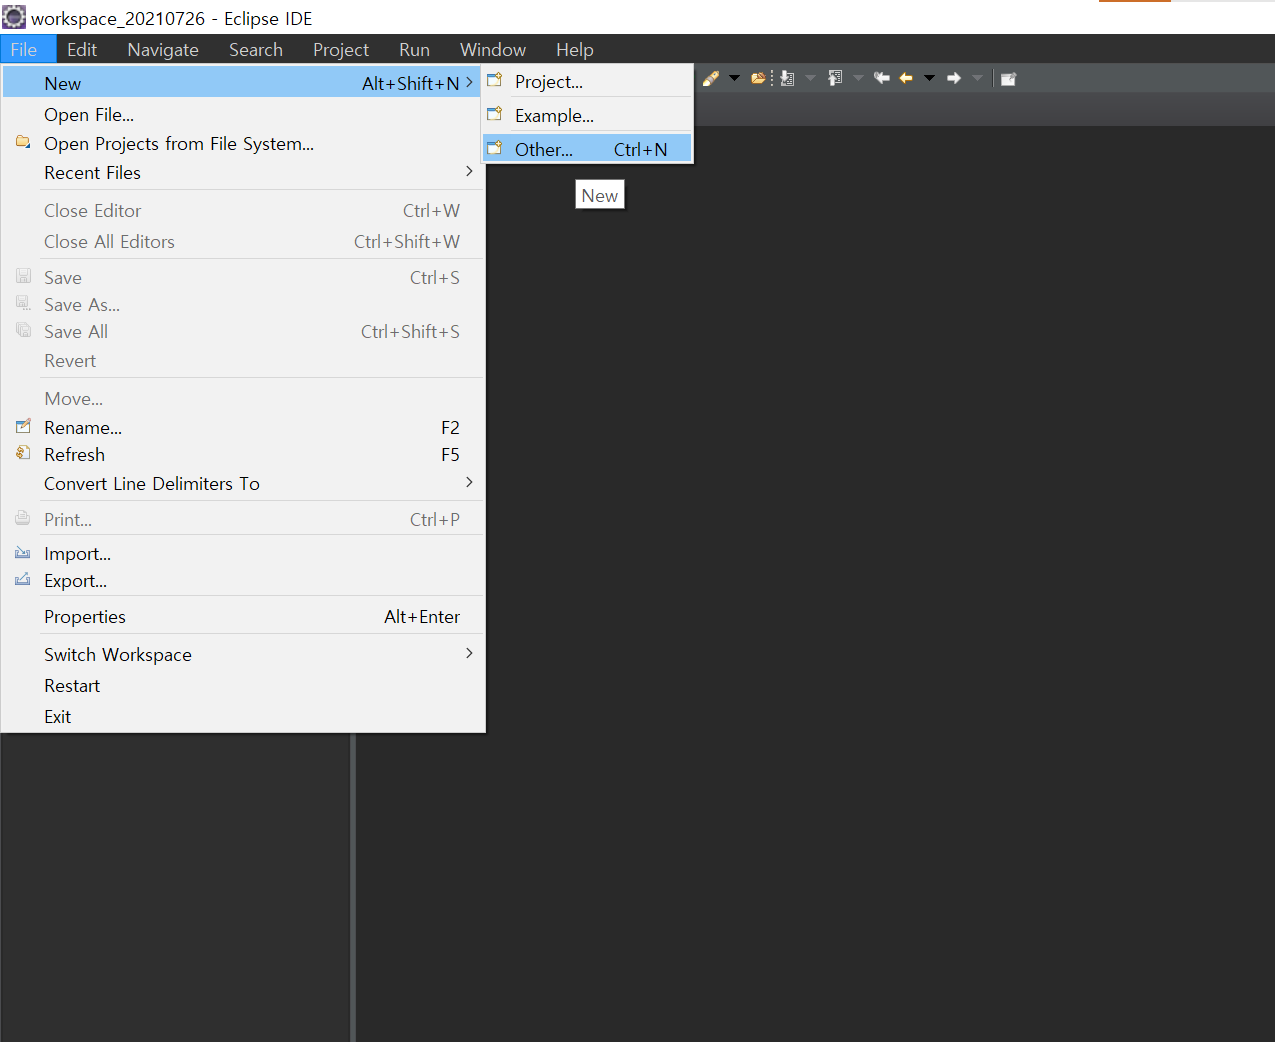The image size is (1275, 1042).
Task: Open the Search icon's dropdown arrow
Action: (x=734, y=78)
